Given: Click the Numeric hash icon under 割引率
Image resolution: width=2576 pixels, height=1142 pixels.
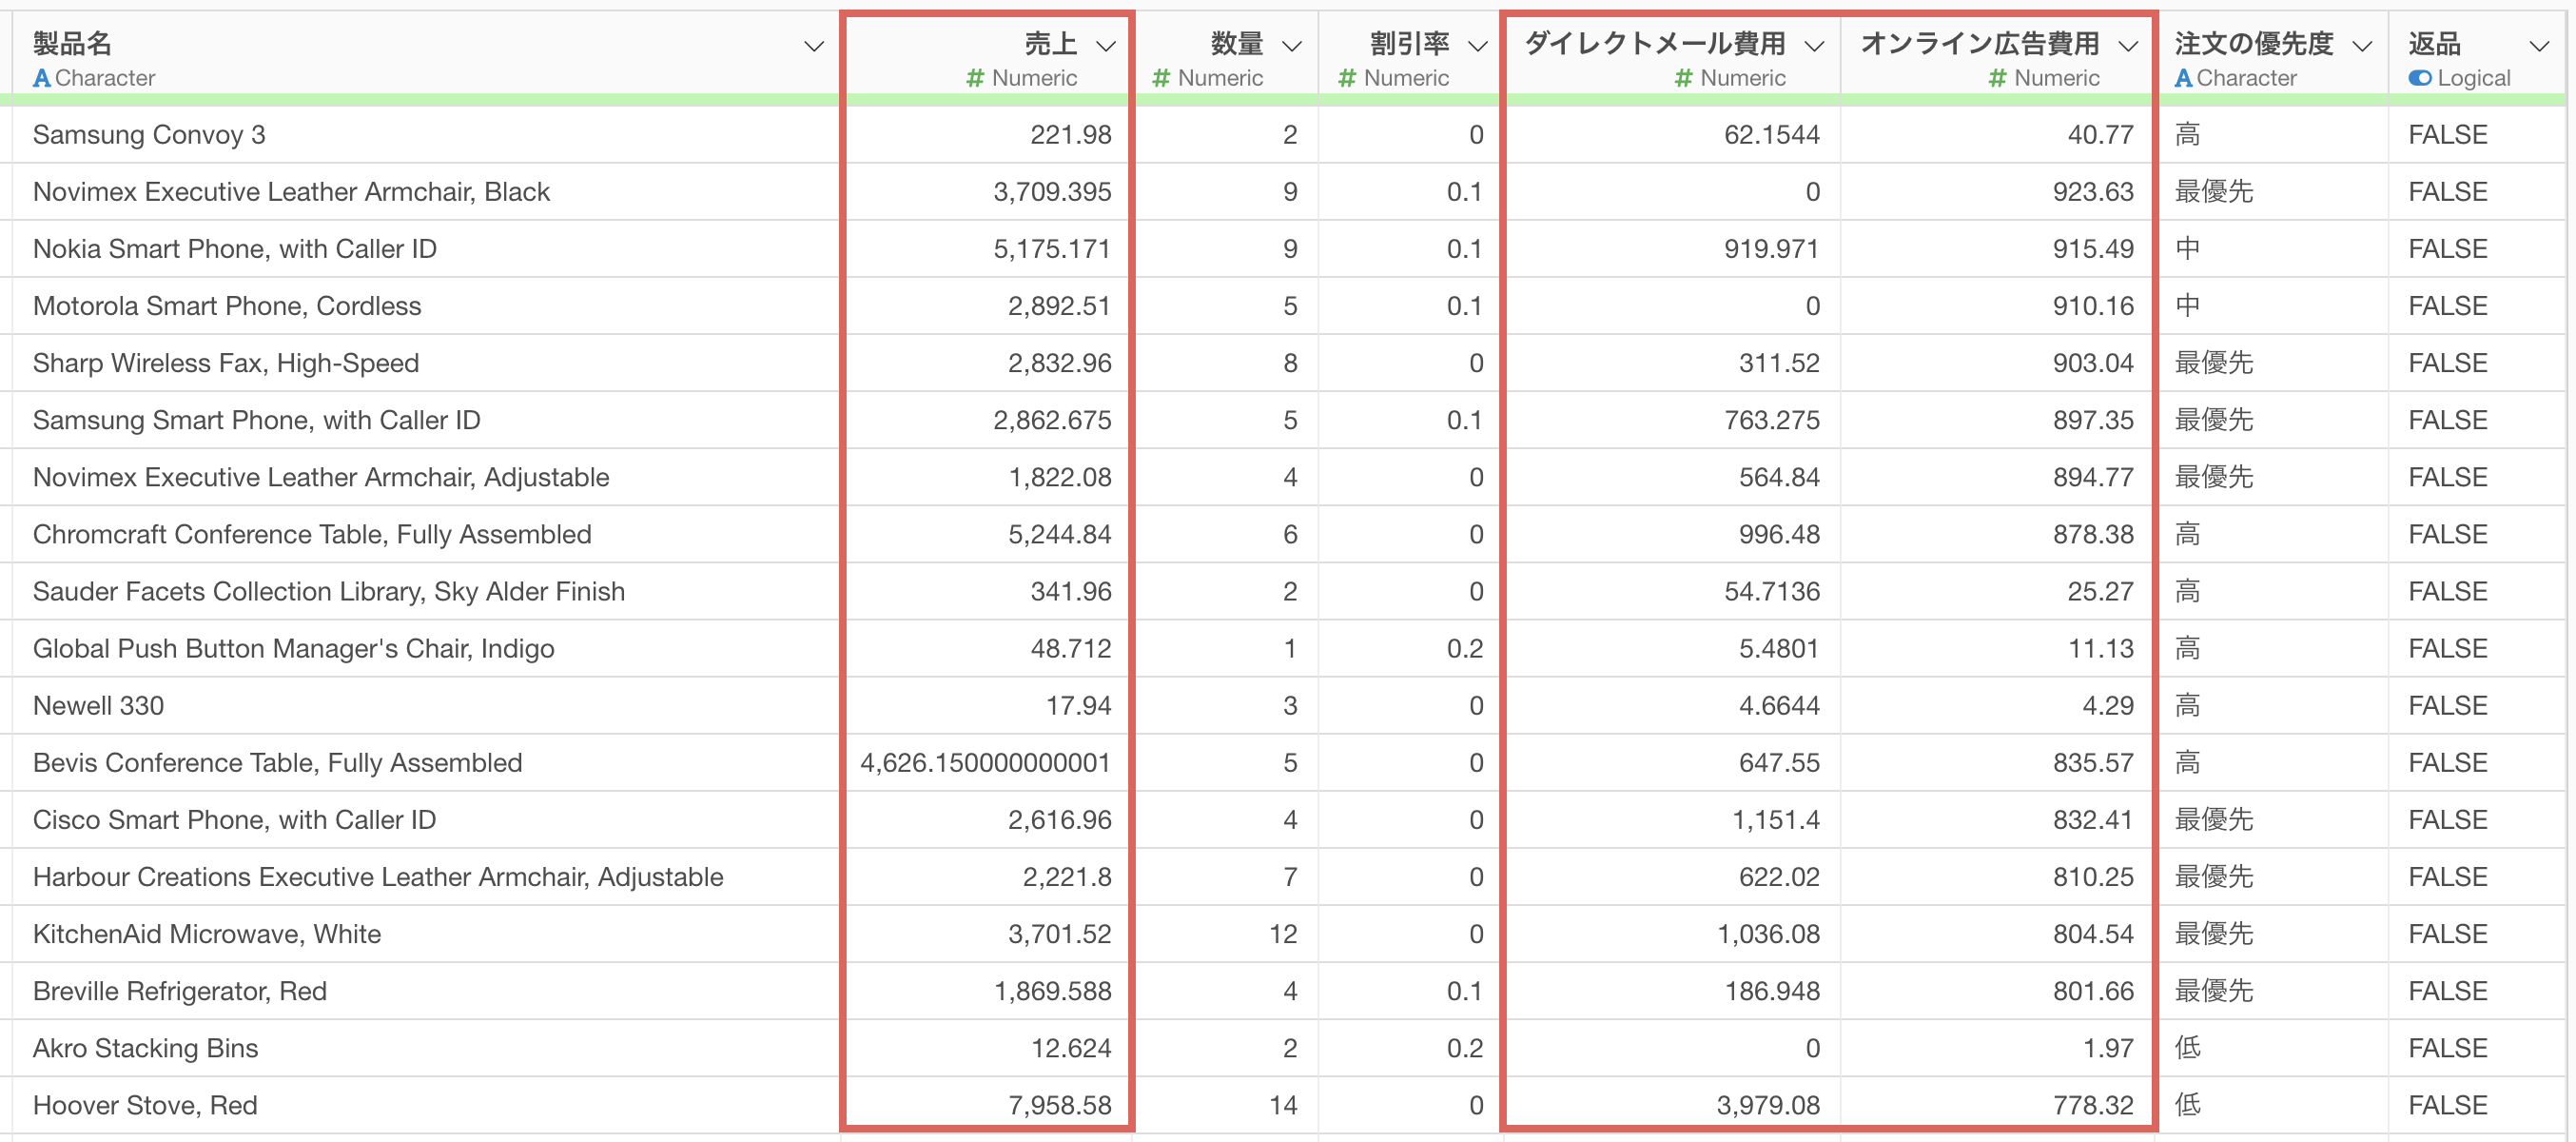Looking at the screenshot, I should 1347,78.
